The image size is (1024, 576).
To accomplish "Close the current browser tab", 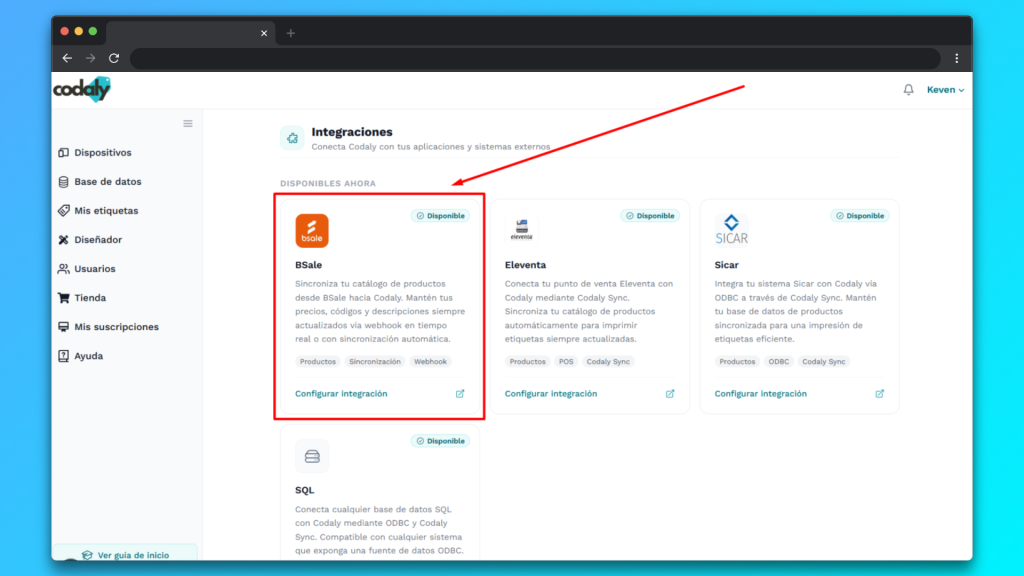I will click(264, 33).
